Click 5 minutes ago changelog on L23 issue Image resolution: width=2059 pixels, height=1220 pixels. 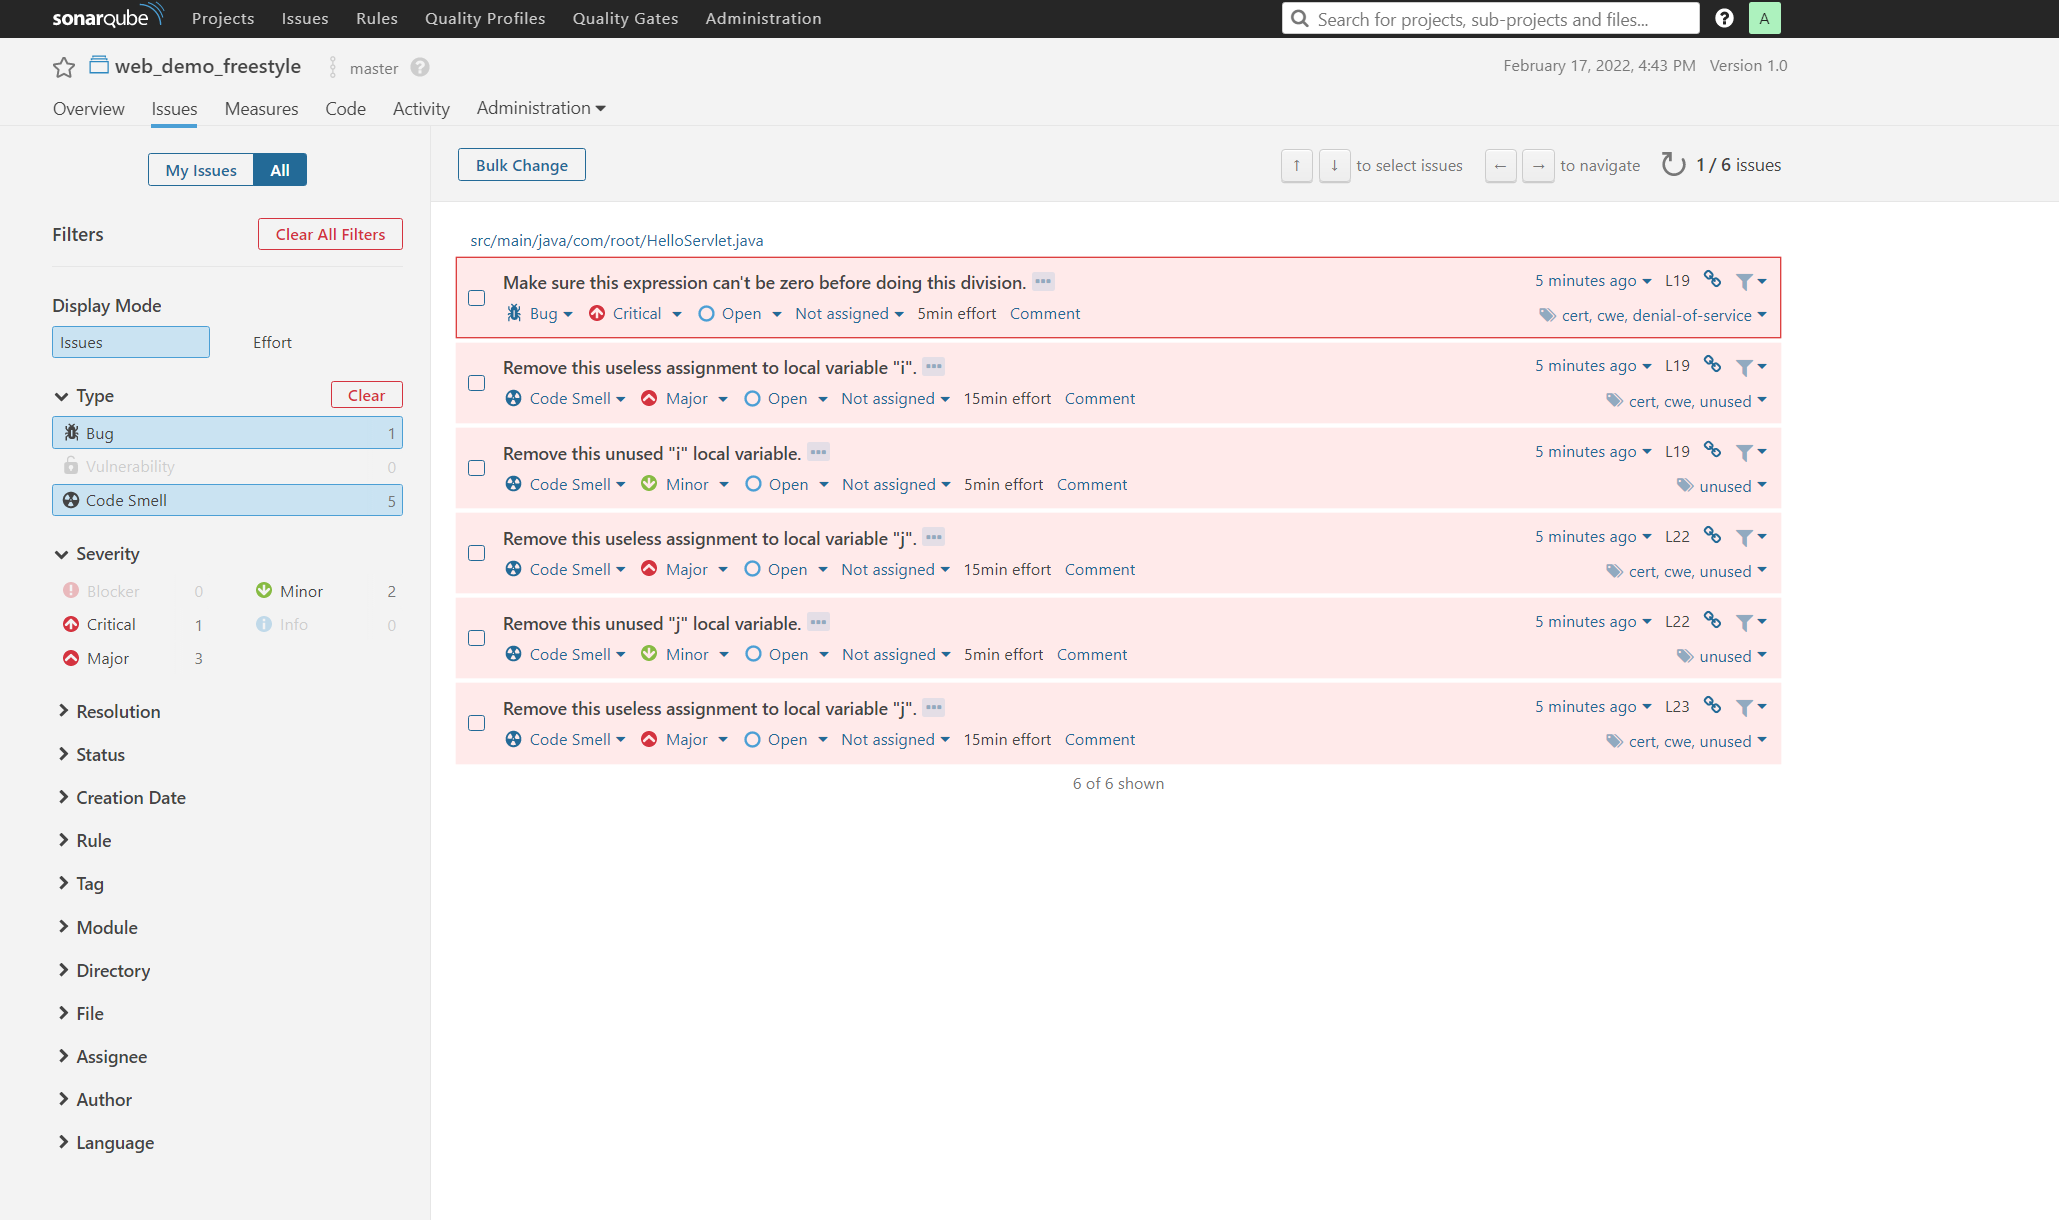[1593, 706]
